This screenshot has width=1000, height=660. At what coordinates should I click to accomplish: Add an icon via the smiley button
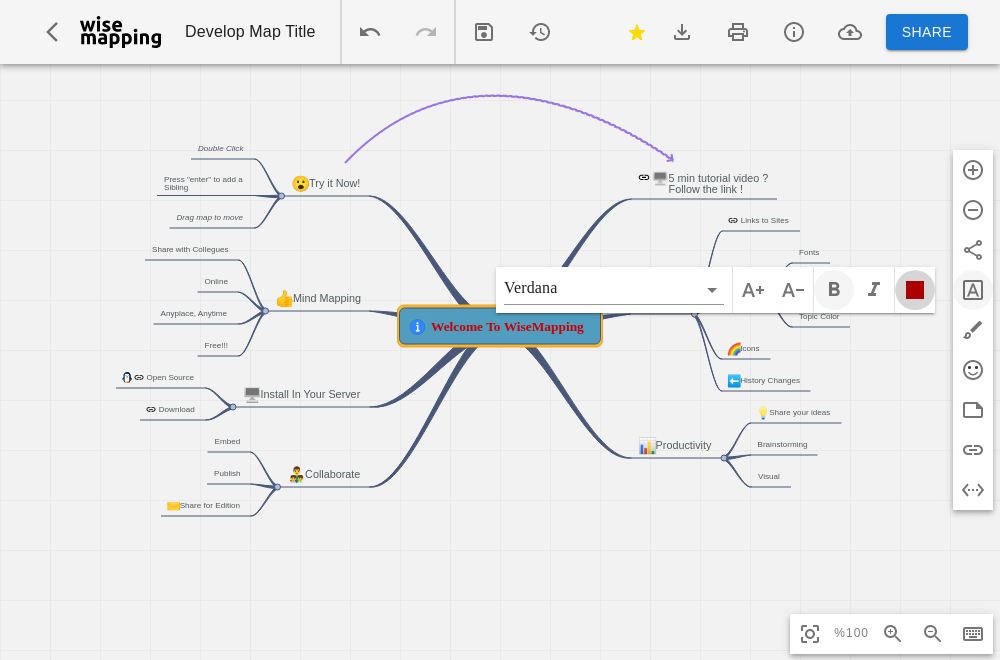coord(973,370)
